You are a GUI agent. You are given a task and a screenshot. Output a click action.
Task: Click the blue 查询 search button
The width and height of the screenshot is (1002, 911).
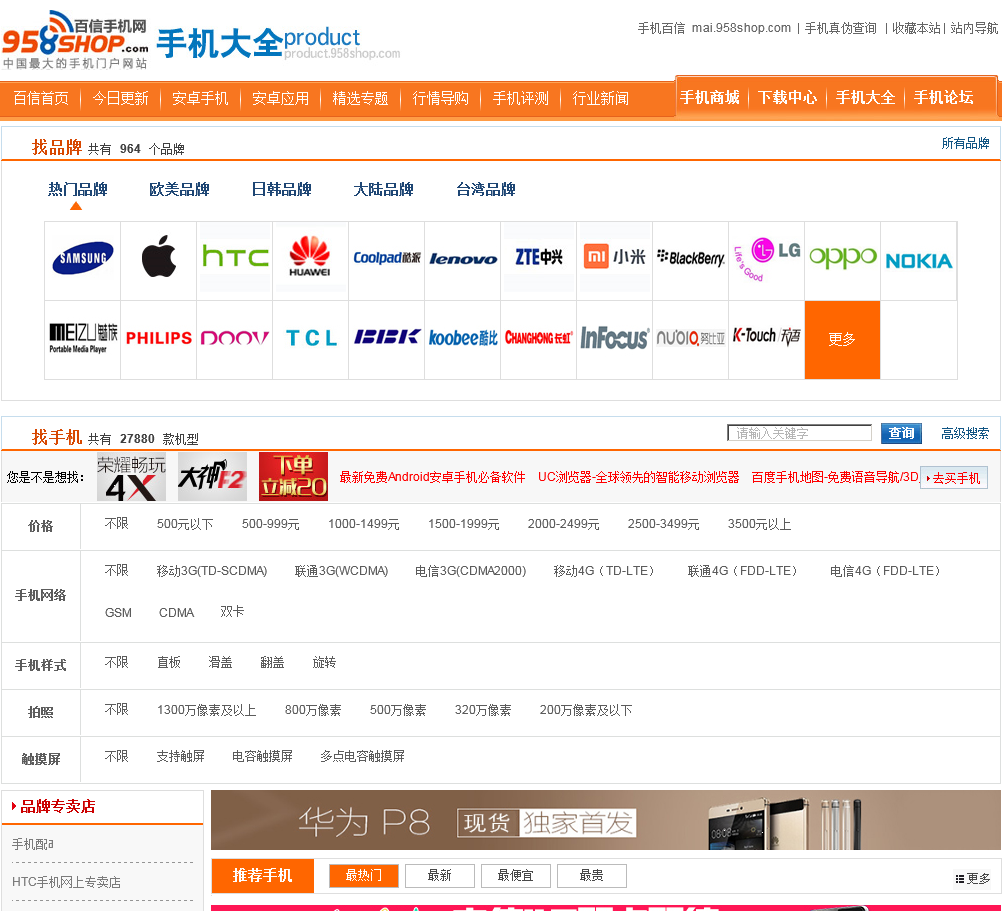click(x=901, y=433)
